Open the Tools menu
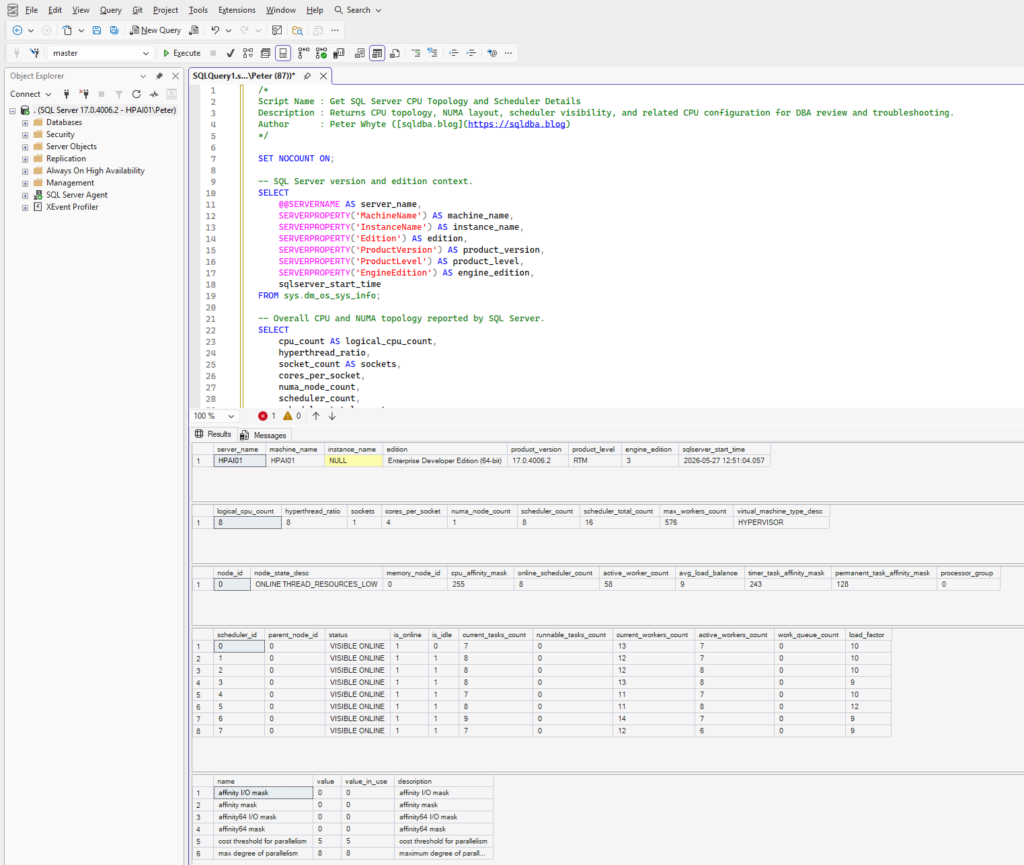This screenshot has width=1024, height=865. (x=198, y=10)
